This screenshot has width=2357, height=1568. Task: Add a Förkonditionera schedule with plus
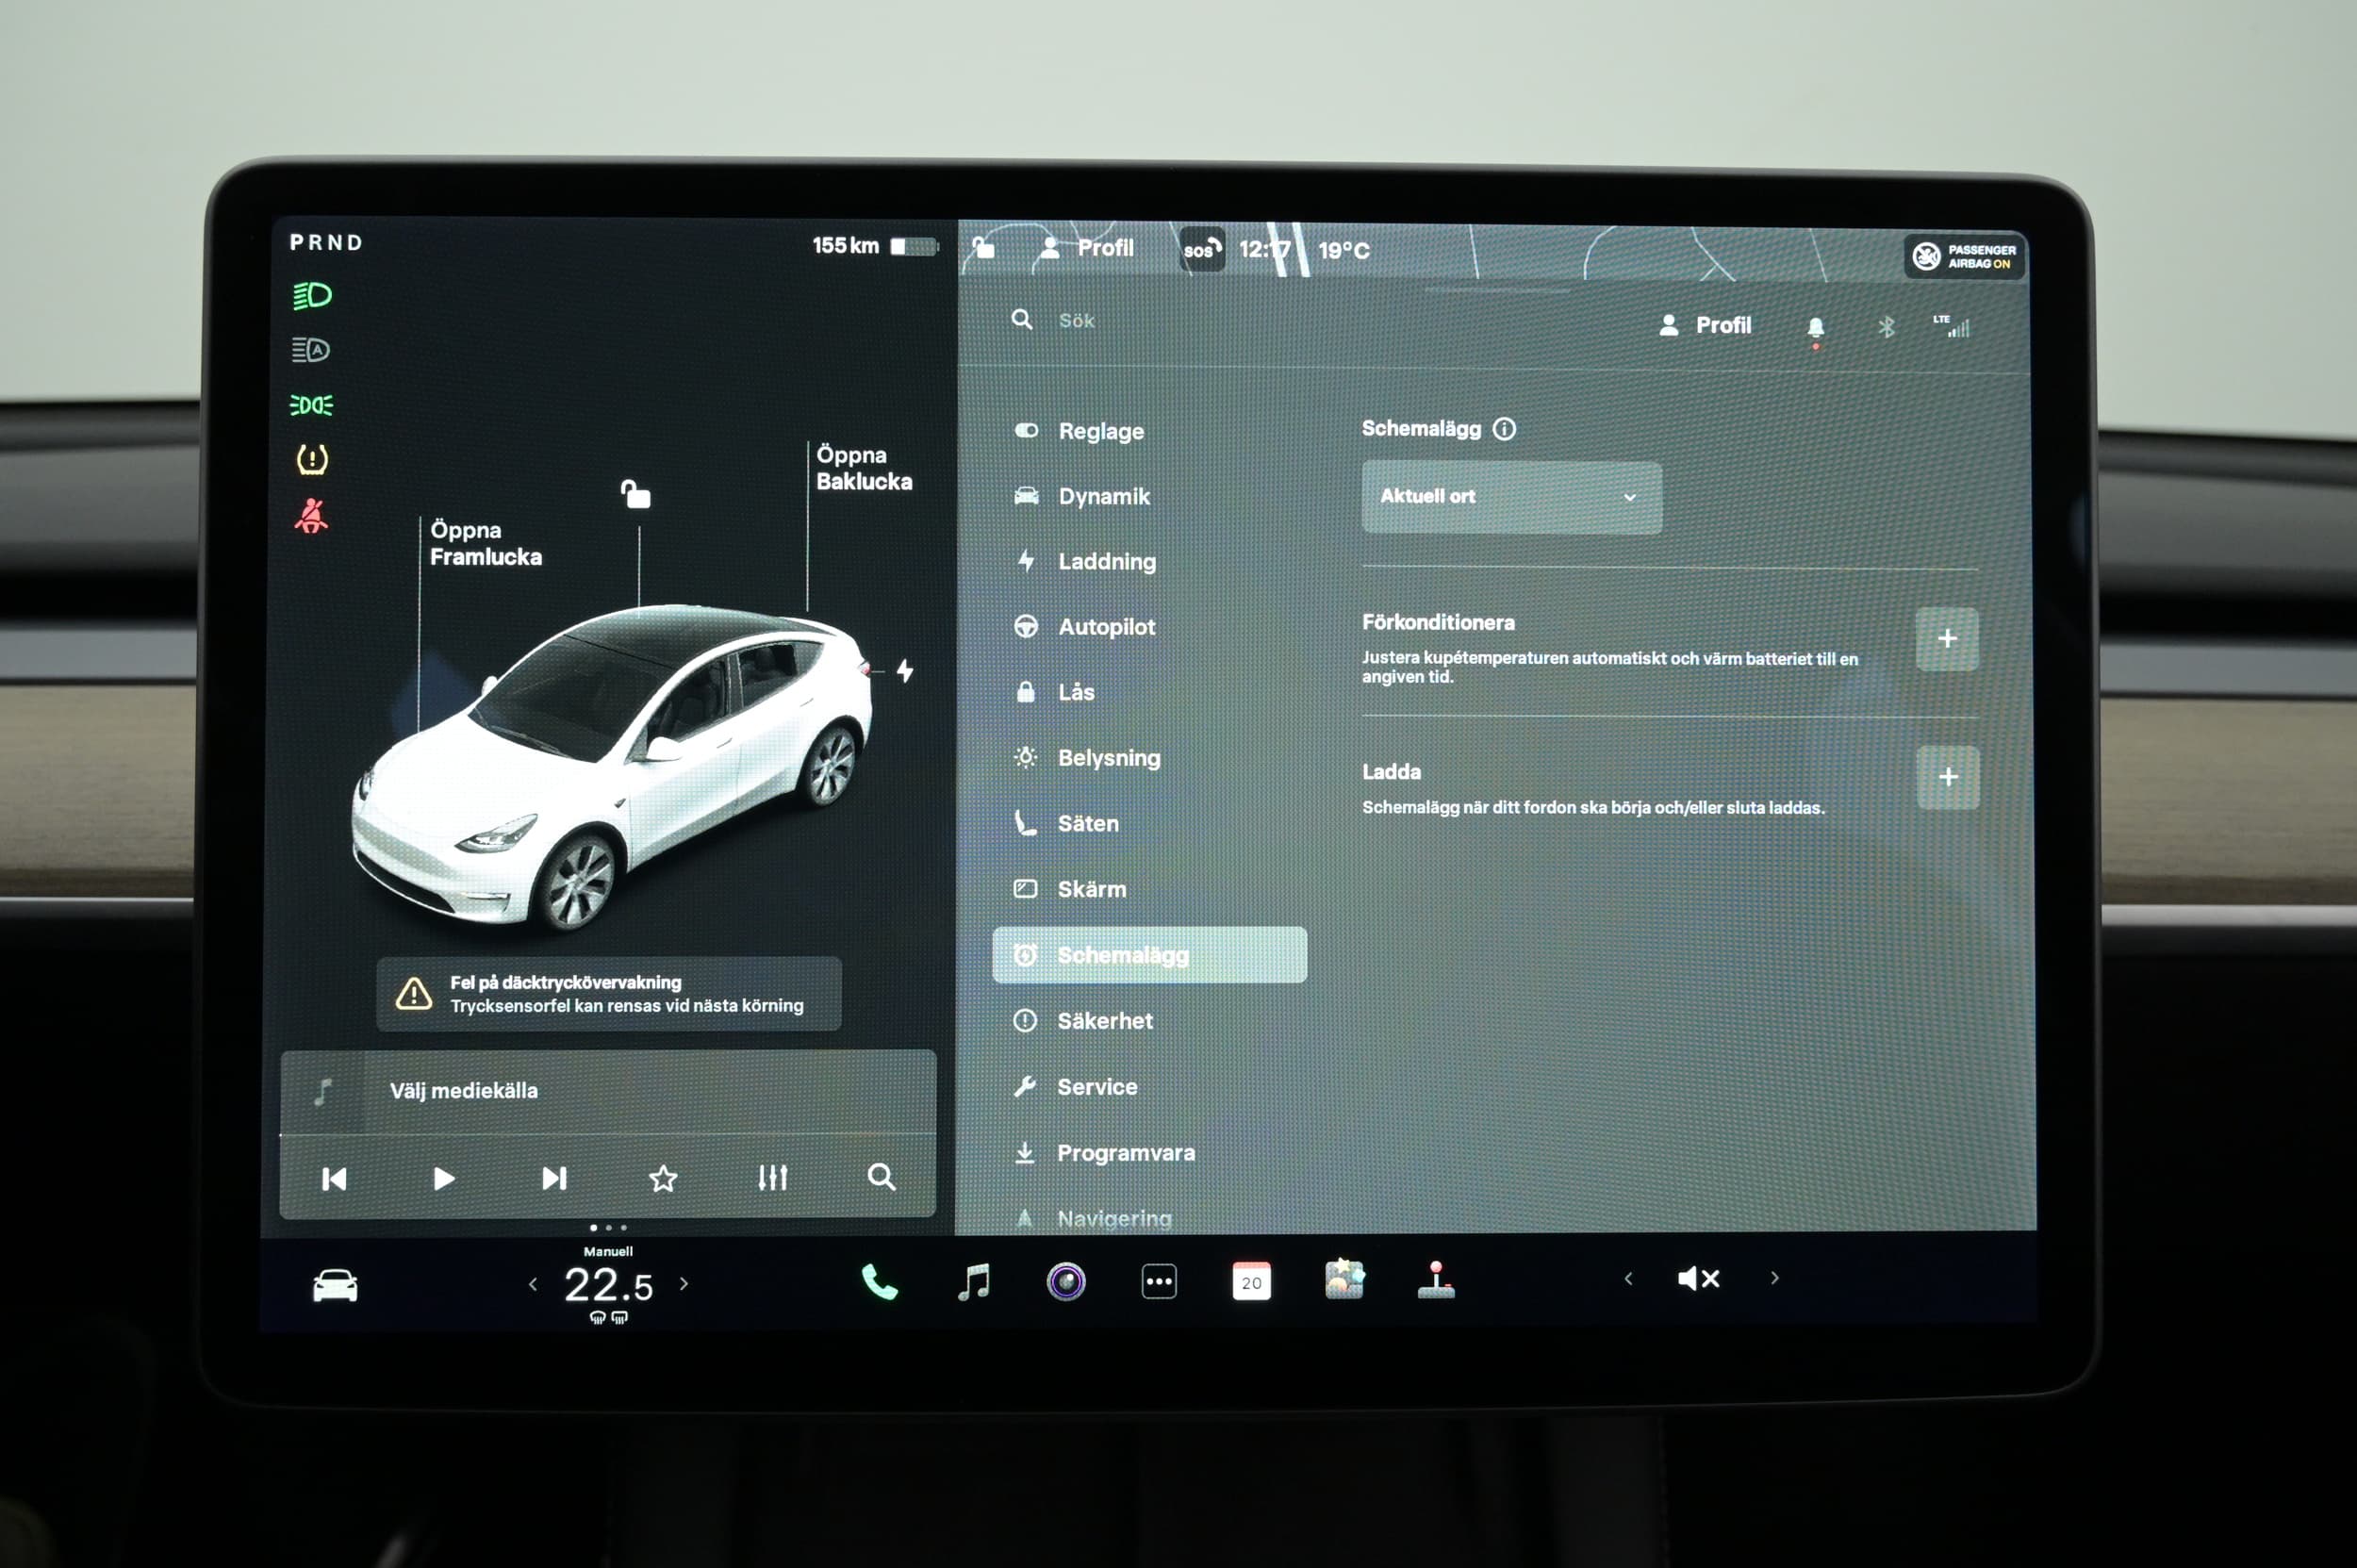[x=1946, y=639]
